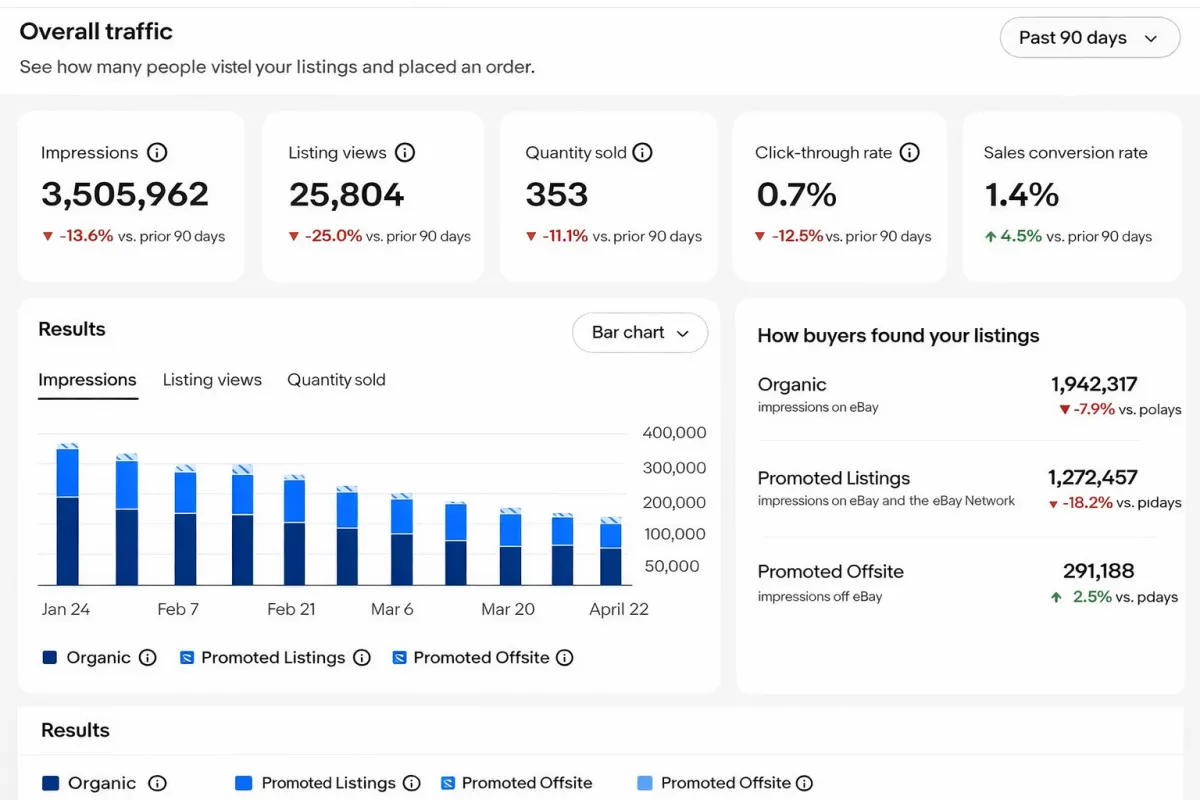Click the Click-through rate info icon
This screenshot has height=800, width=1200.
(x=910, y=153)
